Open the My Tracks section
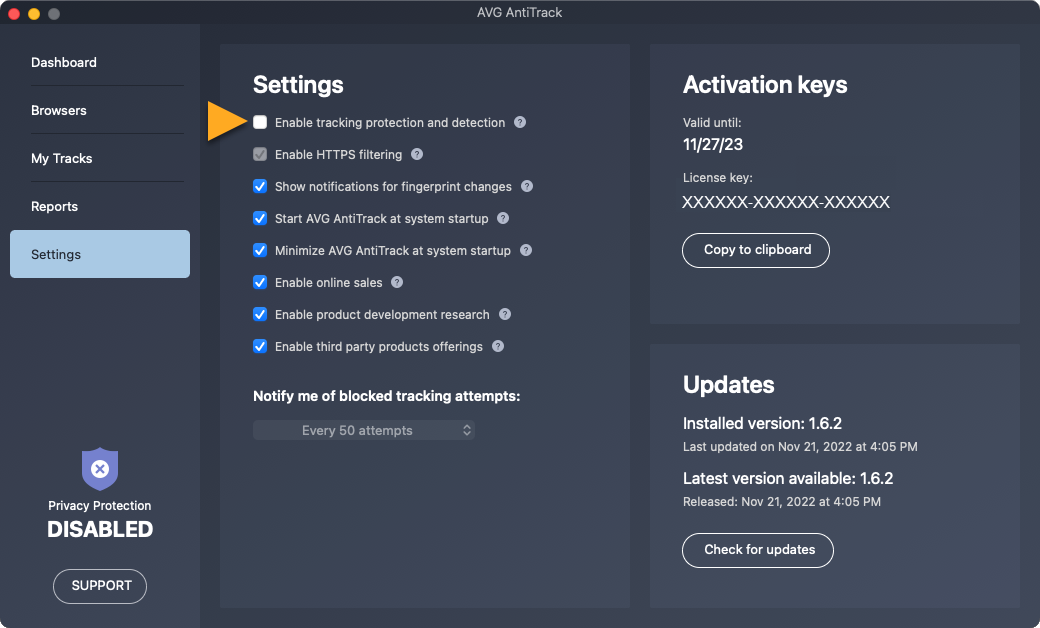 [x=62, y=158]
